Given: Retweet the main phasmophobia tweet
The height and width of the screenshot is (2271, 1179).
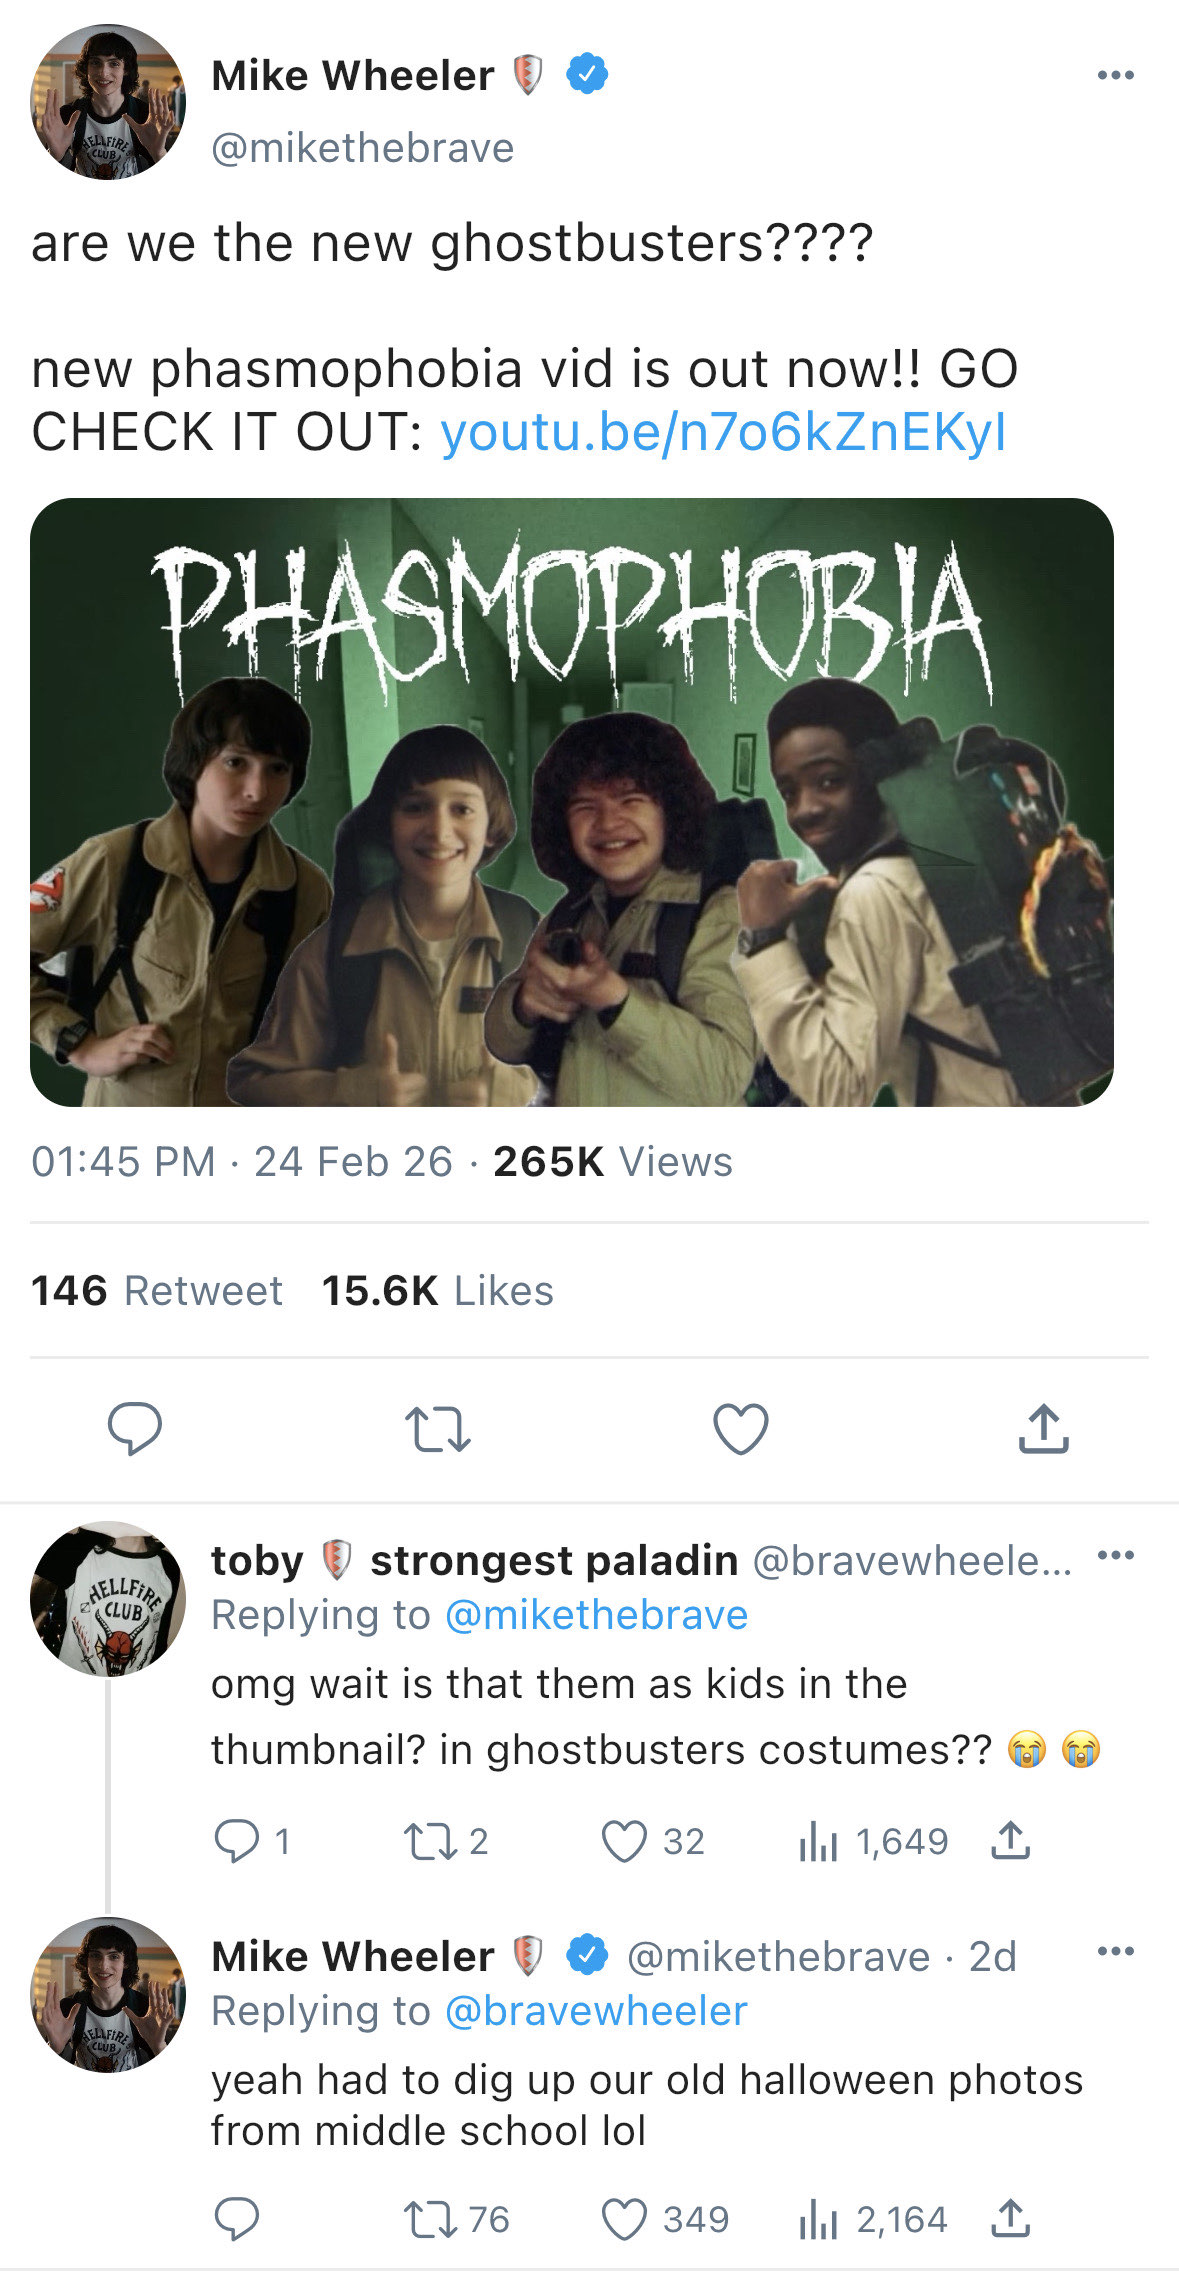Looking at the screenshot, I should tap(437, 1429).
